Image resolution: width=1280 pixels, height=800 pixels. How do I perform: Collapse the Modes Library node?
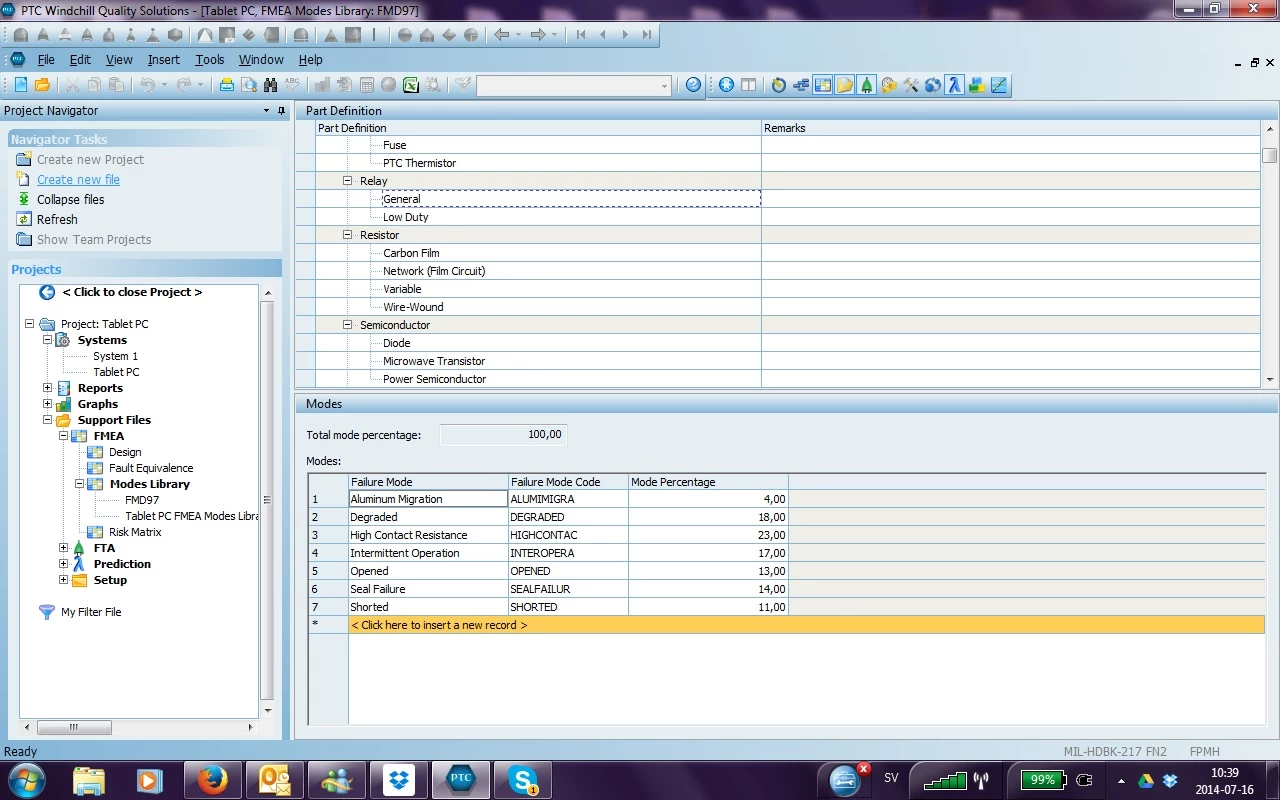pos(79,484)
